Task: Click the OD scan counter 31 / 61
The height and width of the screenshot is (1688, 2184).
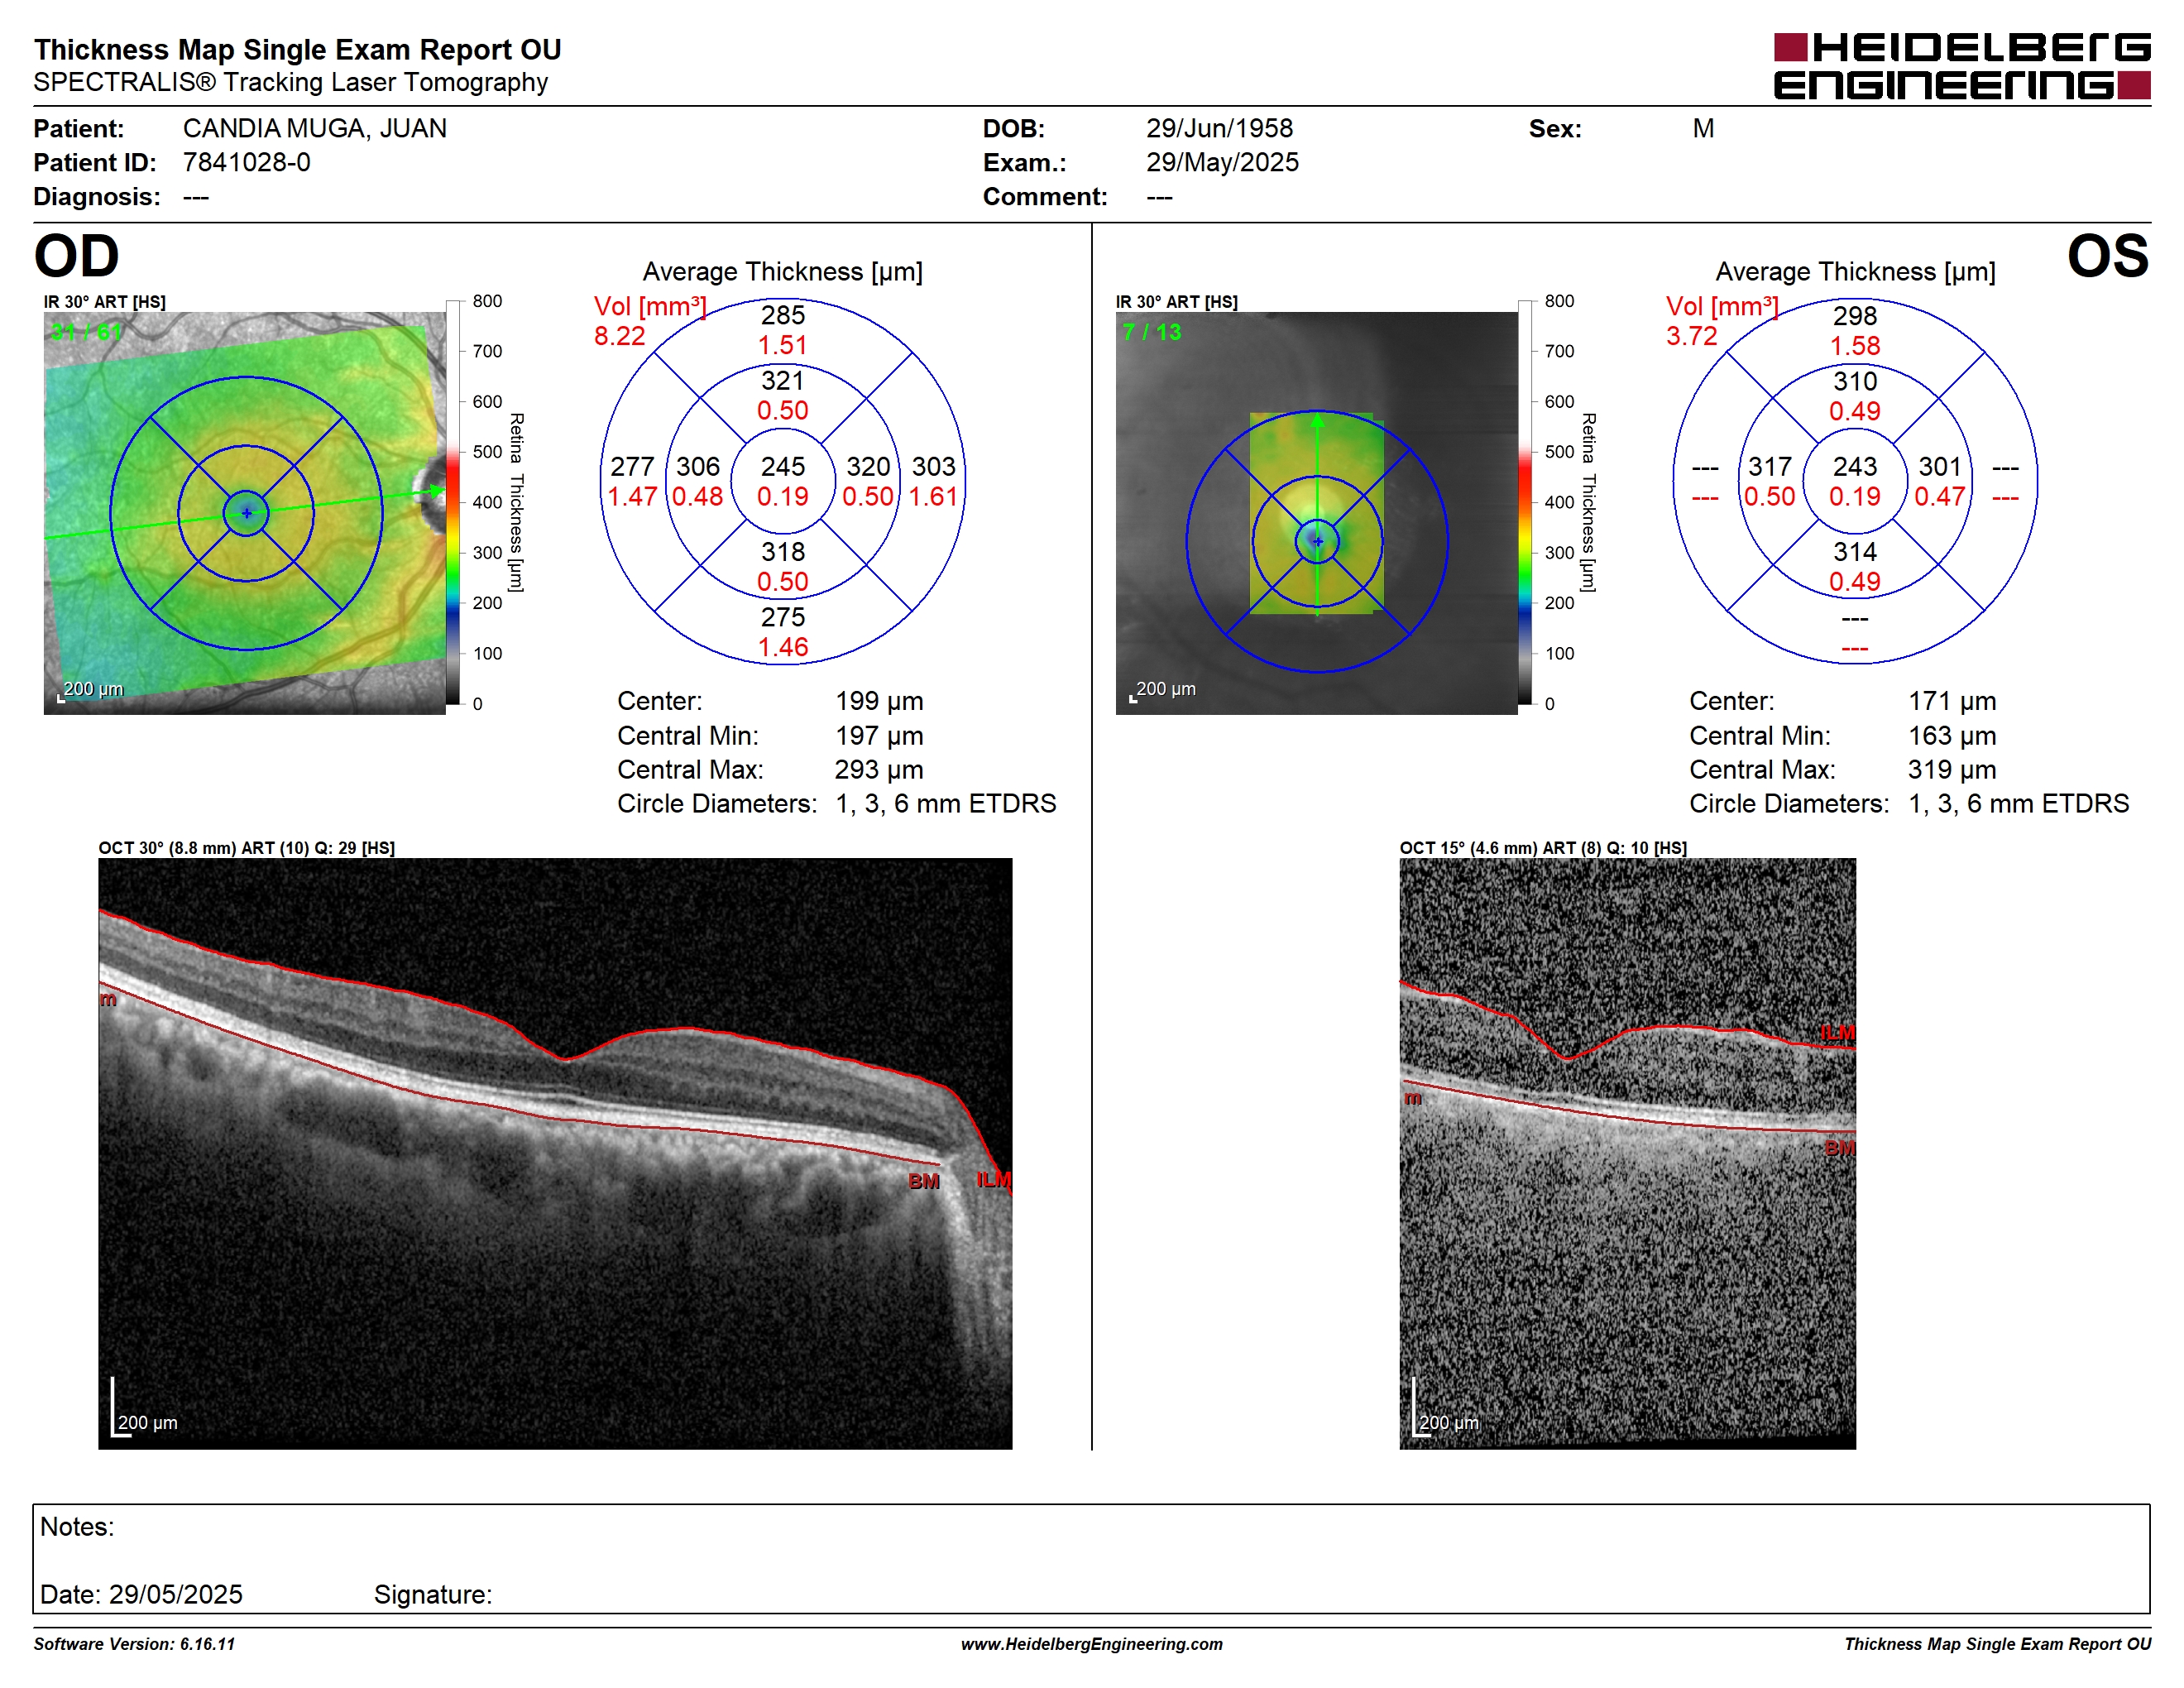Action: click(86, 332)
